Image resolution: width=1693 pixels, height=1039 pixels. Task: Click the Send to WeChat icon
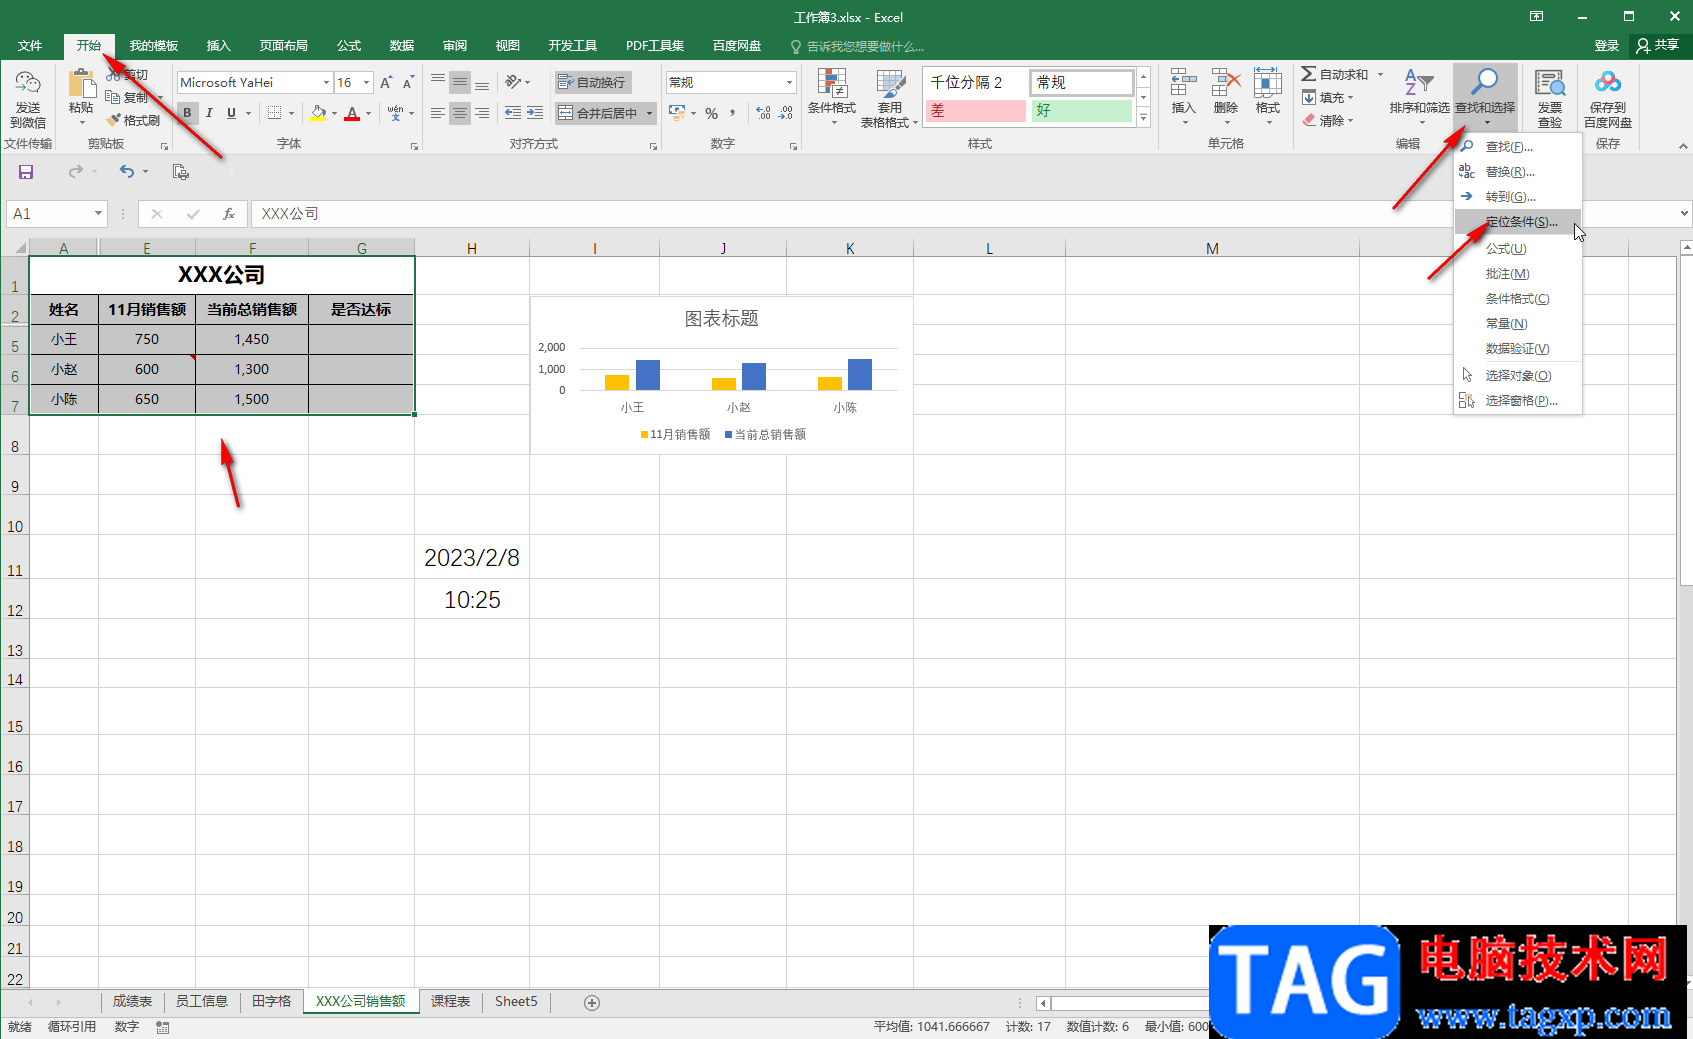click(28, 85)
